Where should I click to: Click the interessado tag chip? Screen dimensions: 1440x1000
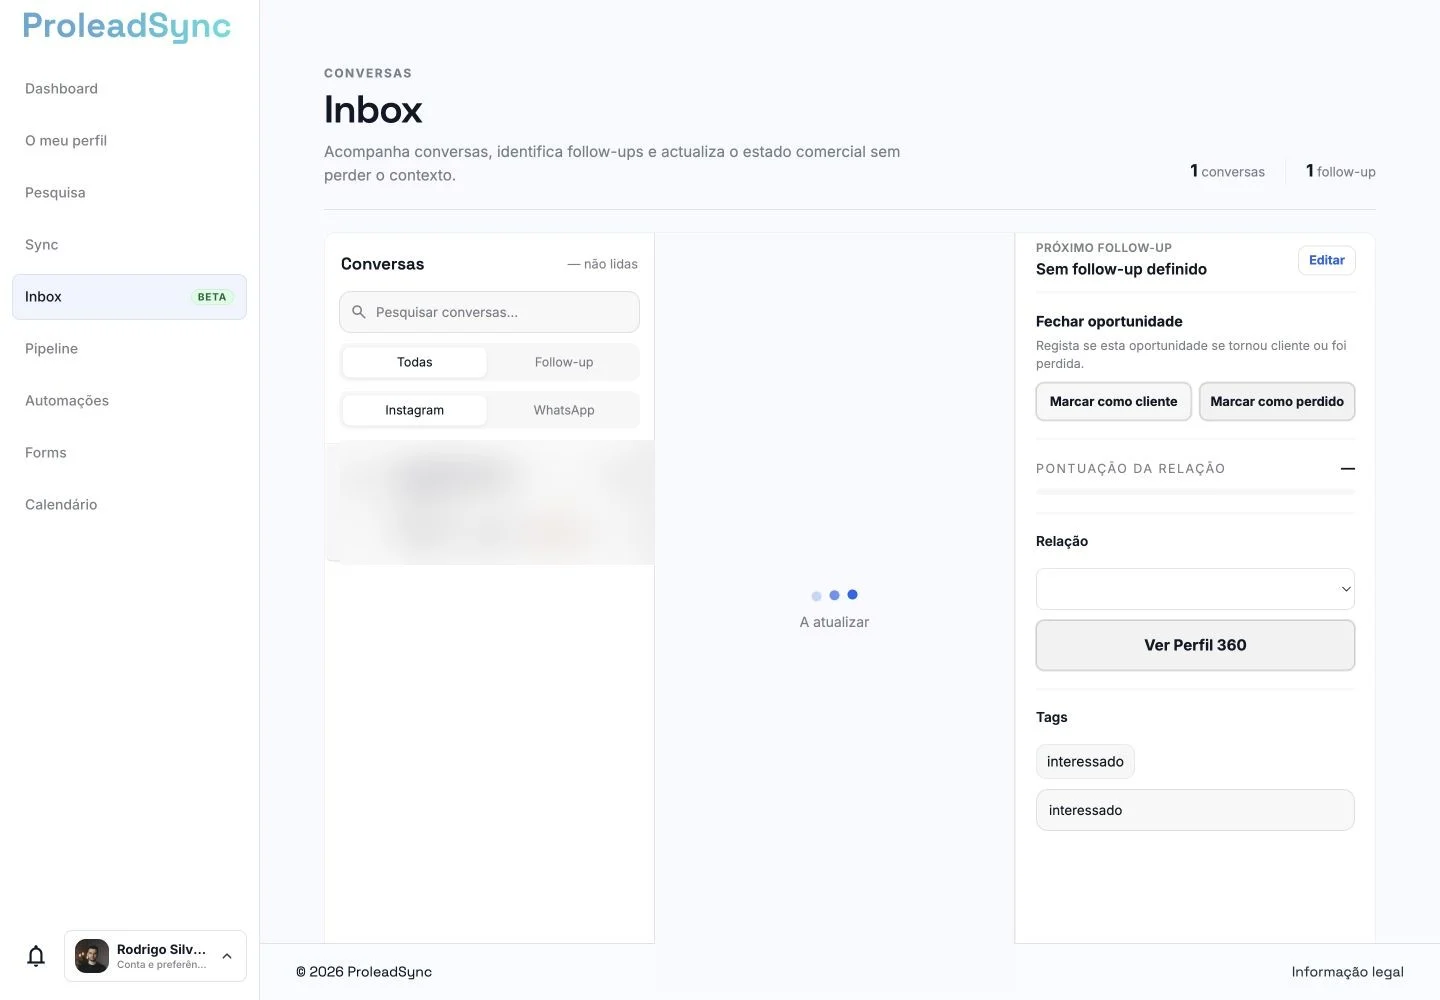coord(1085,762)
